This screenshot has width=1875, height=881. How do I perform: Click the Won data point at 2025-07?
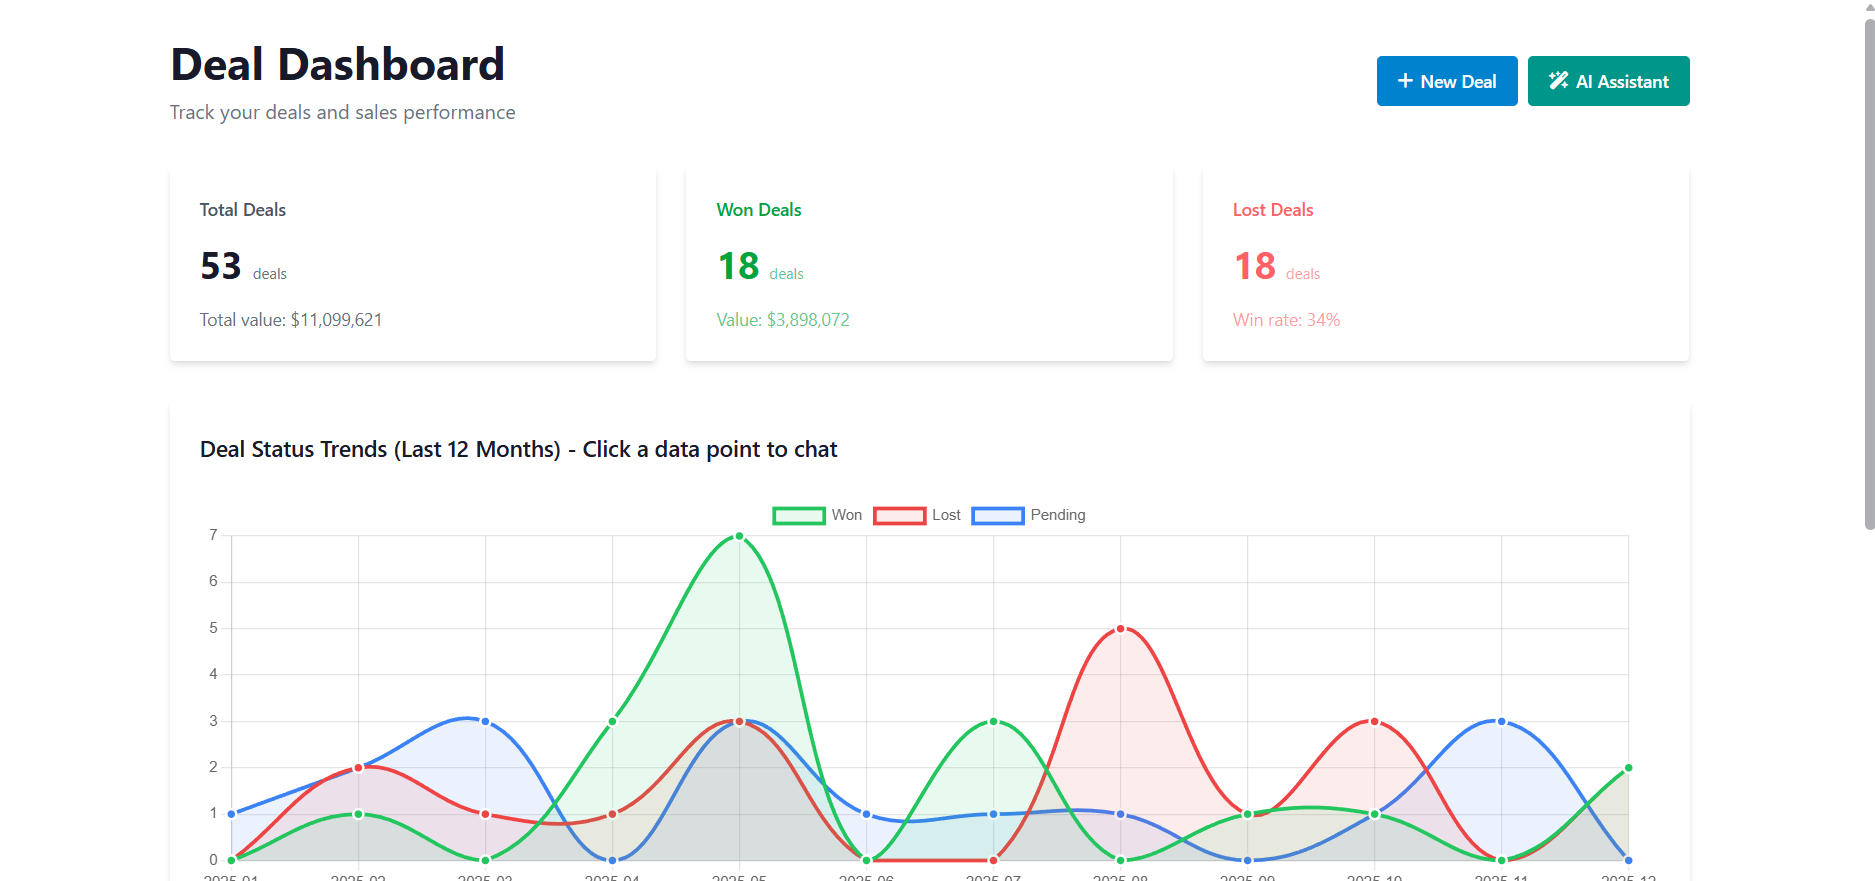click(993, 721)
